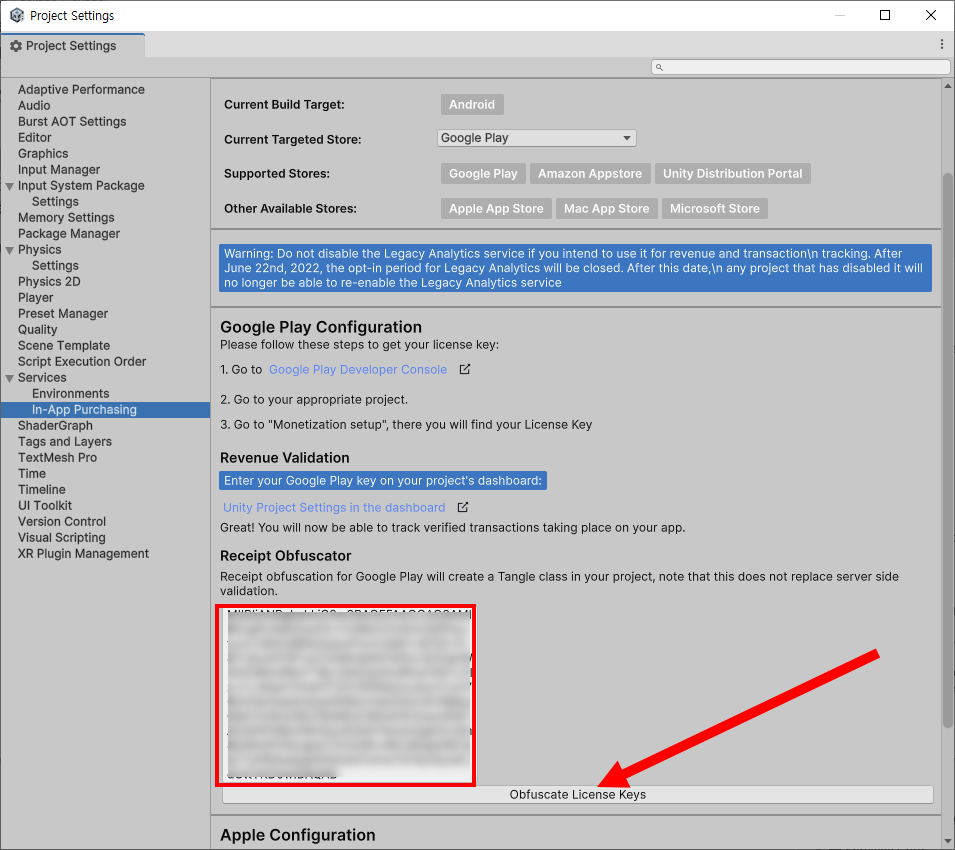This screenshot has height=850, width=955.
Task: Select Audio settings category
Action: point(34,105)
